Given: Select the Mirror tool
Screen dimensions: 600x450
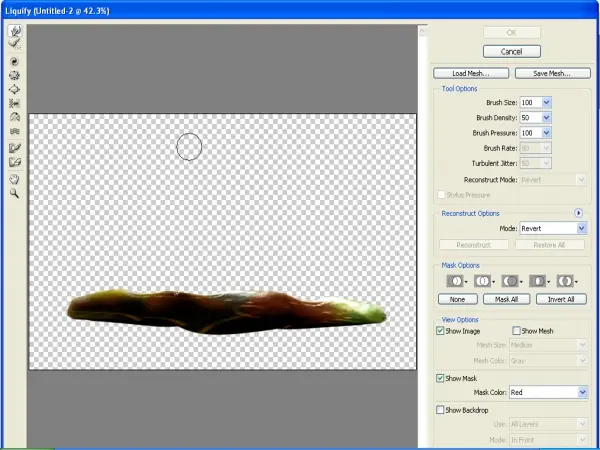Looking at the screenshot, I should 15,117.
